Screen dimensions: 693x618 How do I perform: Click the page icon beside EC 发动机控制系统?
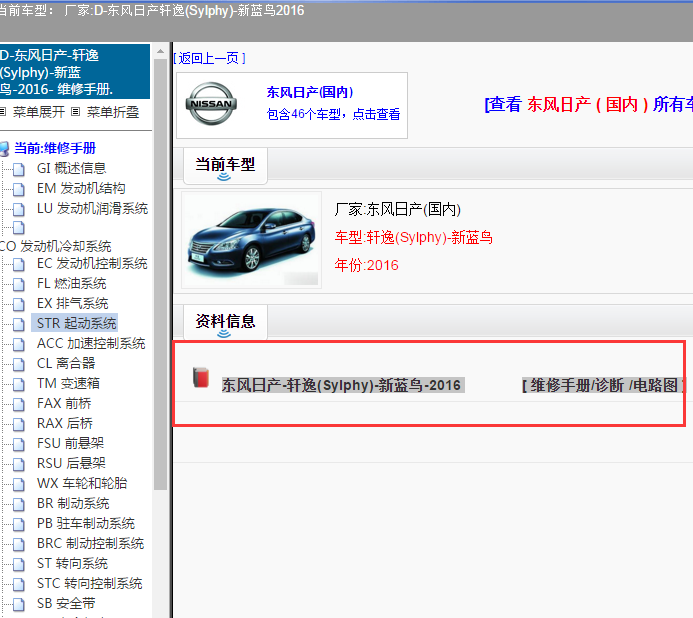point(19,264)
